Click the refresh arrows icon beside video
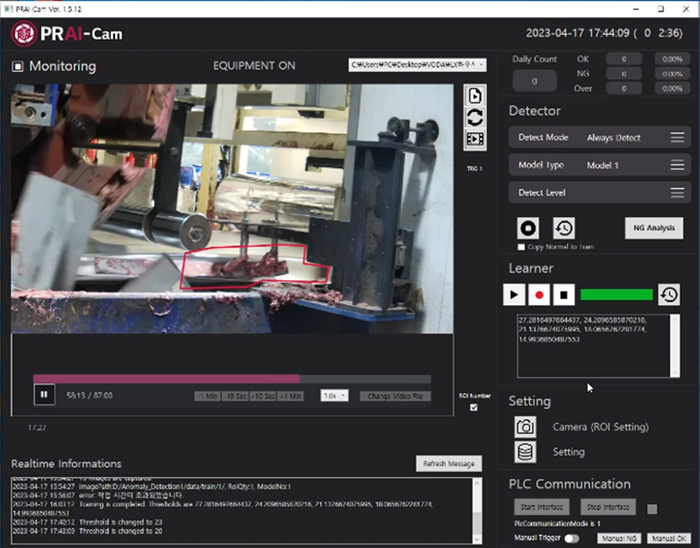700x548 pixels. pyautogui.click(x=475, y=117)
